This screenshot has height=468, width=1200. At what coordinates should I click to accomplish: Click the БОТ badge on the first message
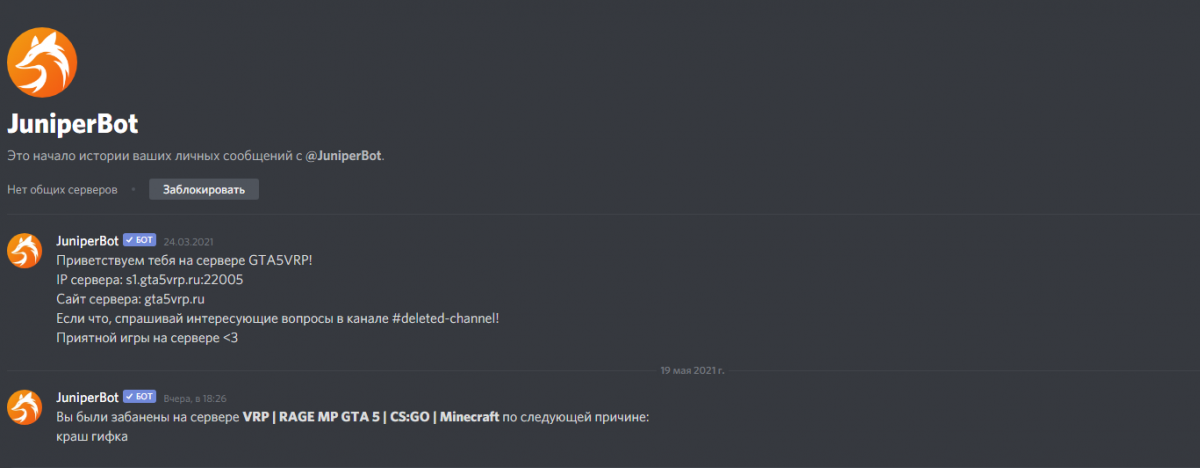[140, 241]
